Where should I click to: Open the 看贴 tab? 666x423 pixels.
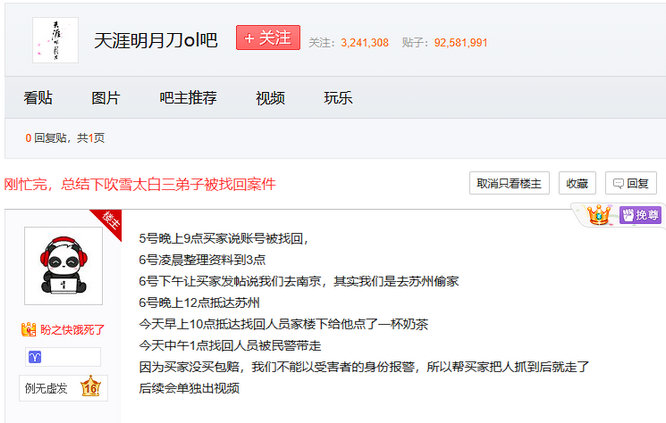38,98
